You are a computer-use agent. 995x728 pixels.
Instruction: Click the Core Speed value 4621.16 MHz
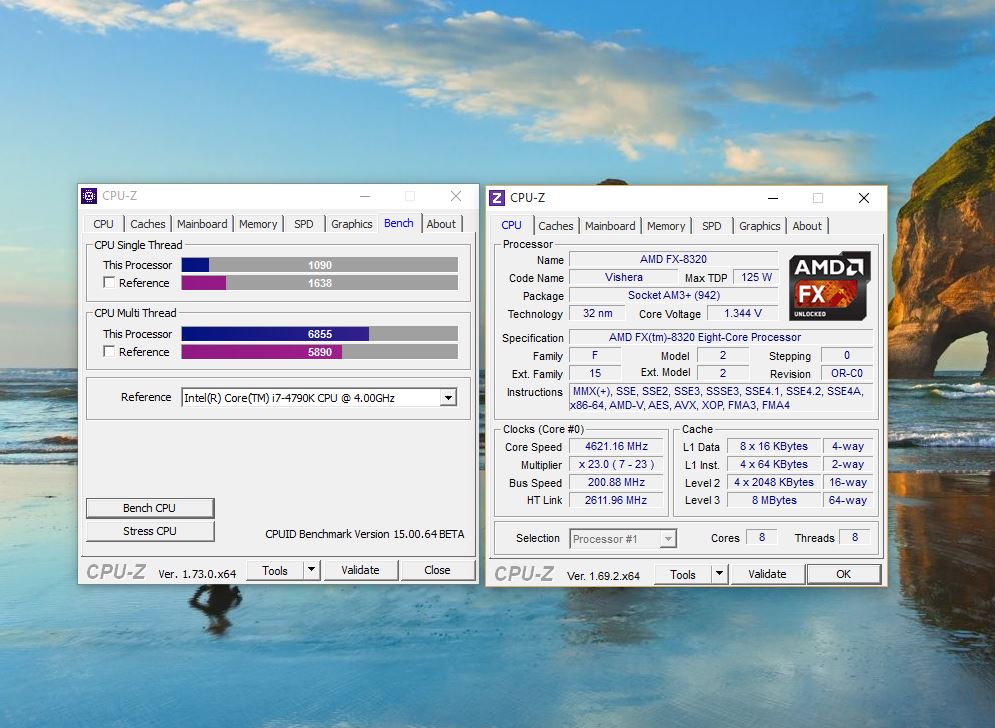pyautogui.click(x=616, y=447)
